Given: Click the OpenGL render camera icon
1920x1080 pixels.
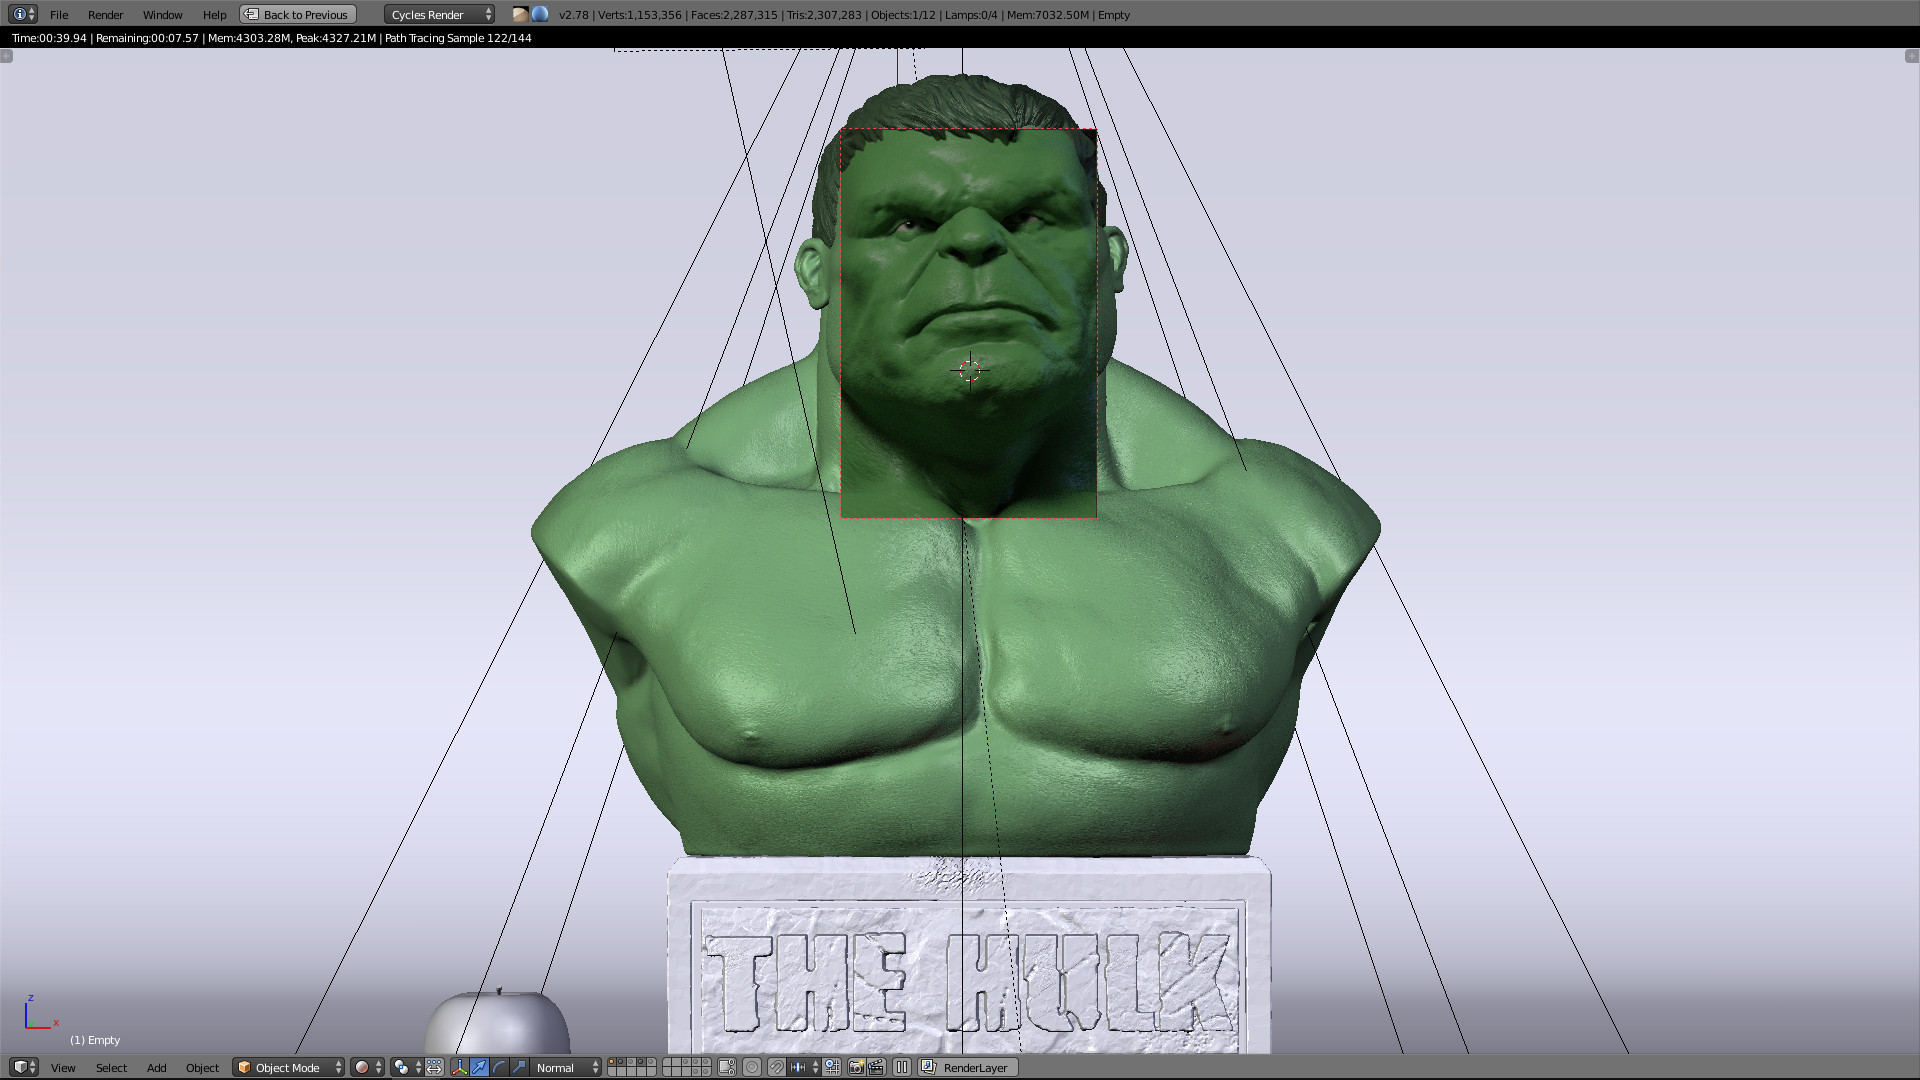Looking at the screenshot, I should point(857,1068).
